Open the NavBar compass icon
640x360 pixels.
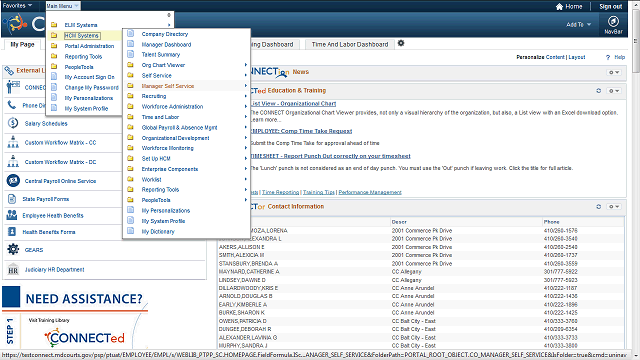click(x=613, y=21)
